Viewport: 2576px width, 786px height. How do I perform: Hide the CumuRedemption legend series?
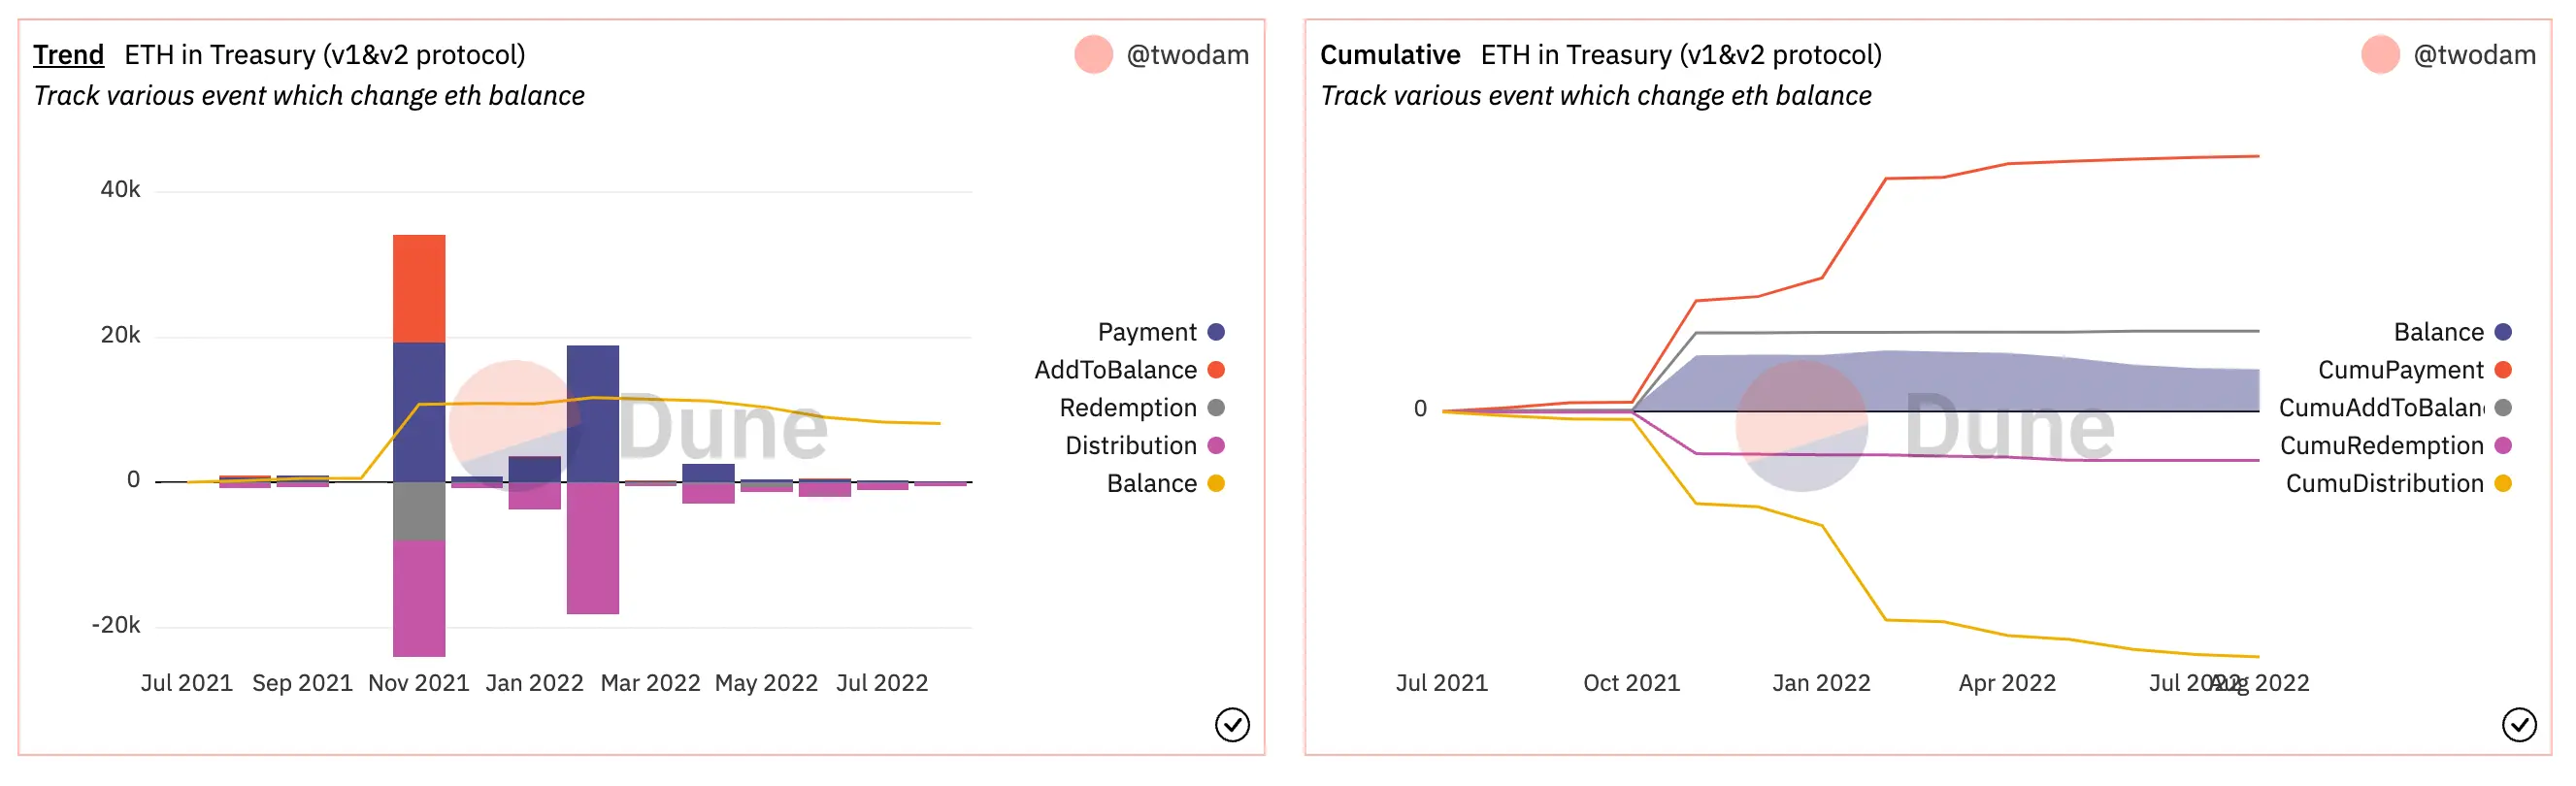coord(2394,446)
